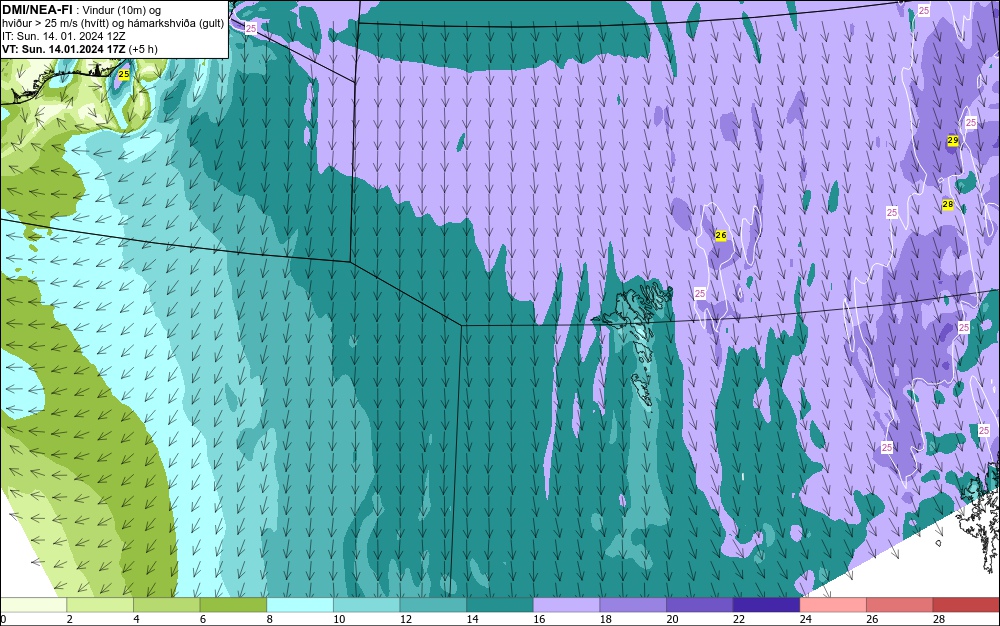1000x626 pixels.
Task: Click the 6–8 m/s olive green legend swatch
Action: tap(233, 605)
